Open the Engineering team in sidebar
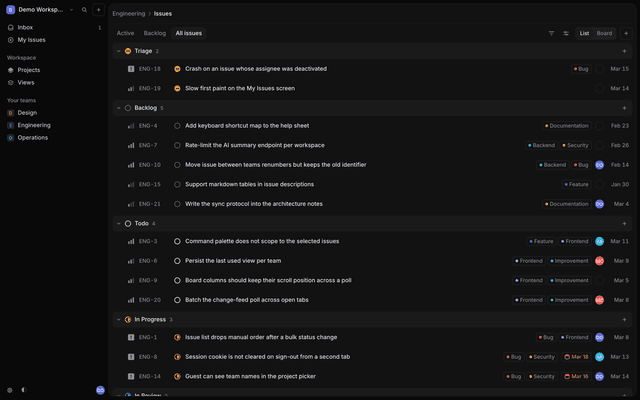This screenshot has width=640, height=400. (54, 125)
